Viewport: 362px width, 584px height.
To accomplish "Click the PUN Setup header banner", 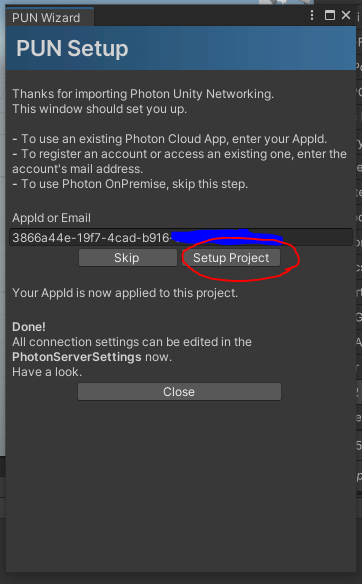I will click(181, 48).
